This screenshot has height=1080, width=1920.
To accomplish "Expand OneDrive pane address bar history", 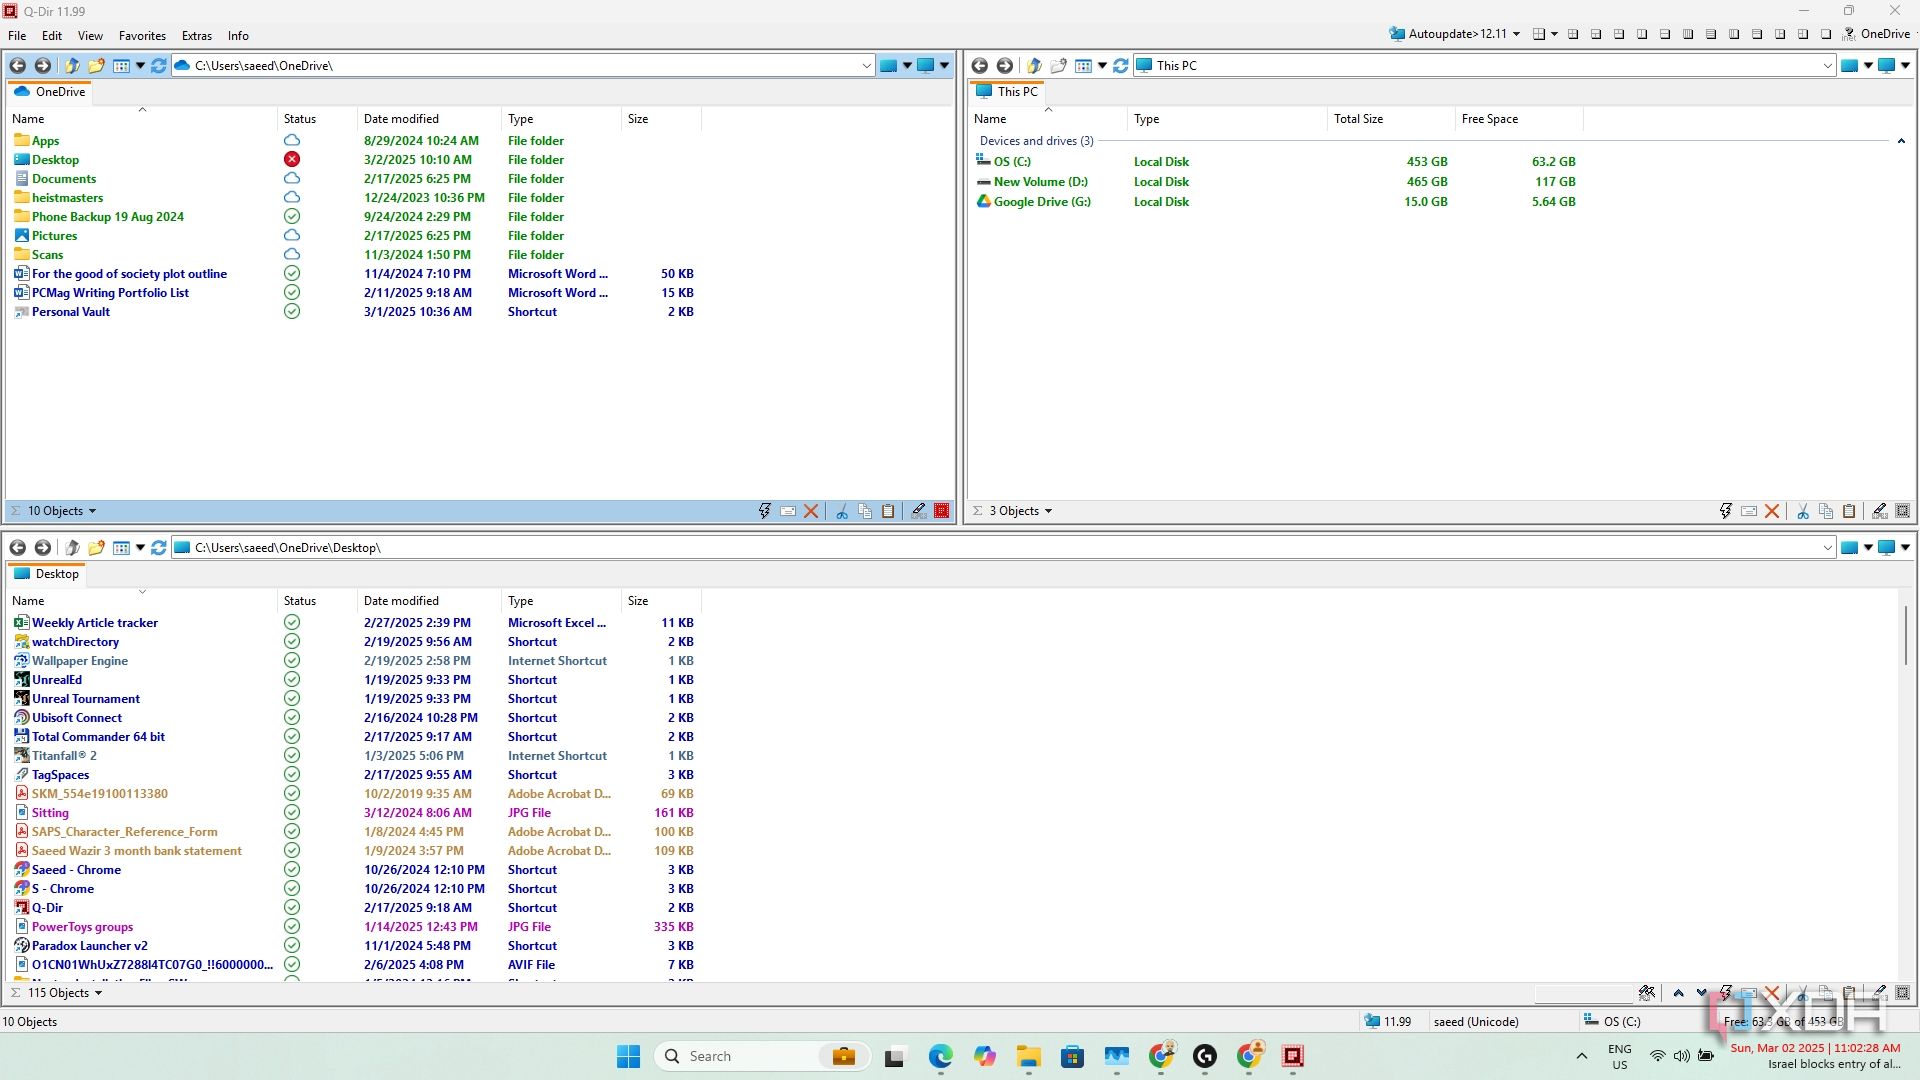I will [866, 66].
